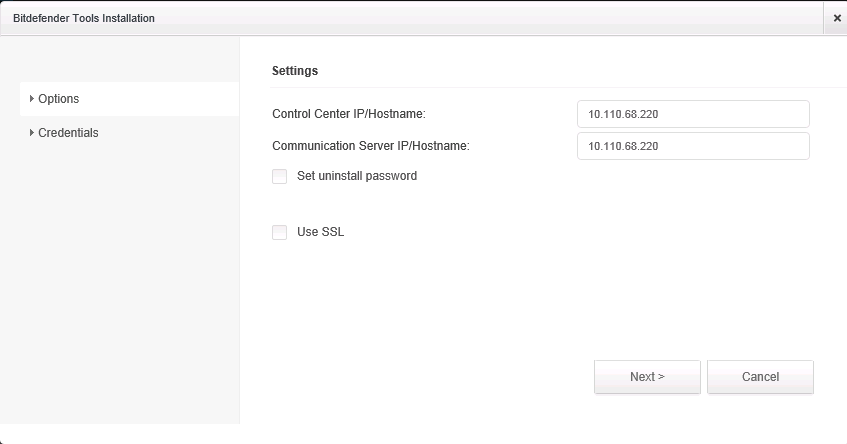Expand the Options arrow in sidebar

pyautogui.click(x=32, y=99)
